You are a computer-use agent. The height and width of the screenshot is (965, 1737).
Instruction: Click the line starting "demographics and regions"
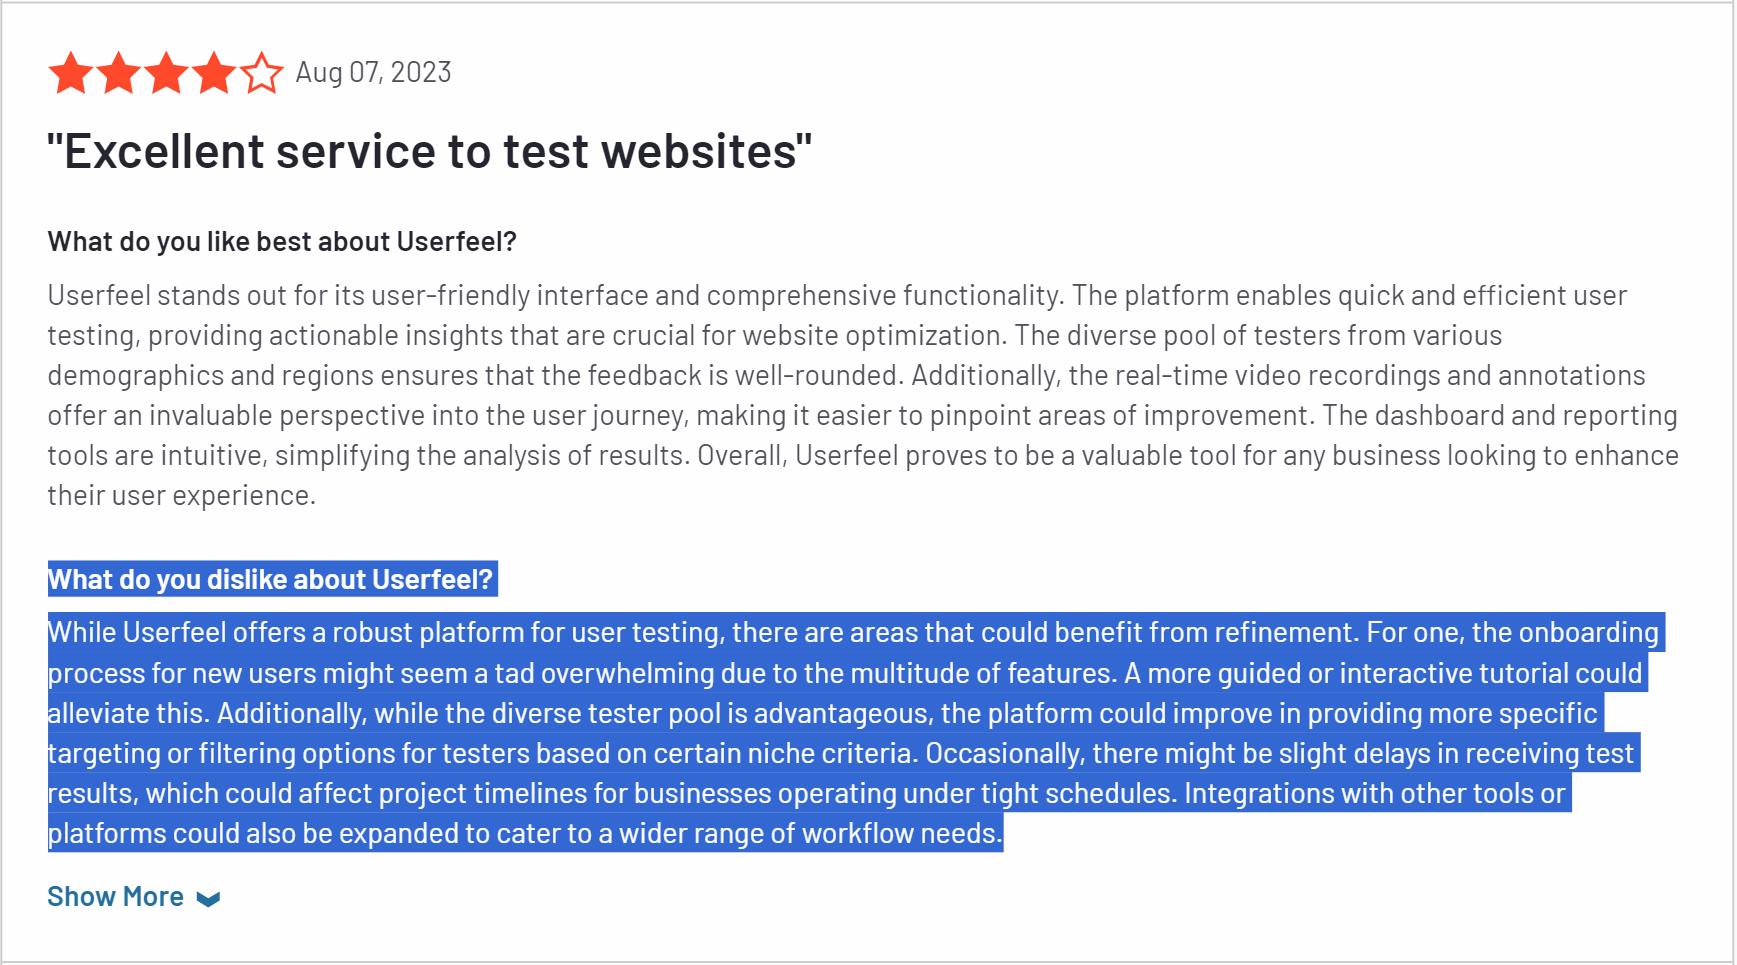point(846,376)
